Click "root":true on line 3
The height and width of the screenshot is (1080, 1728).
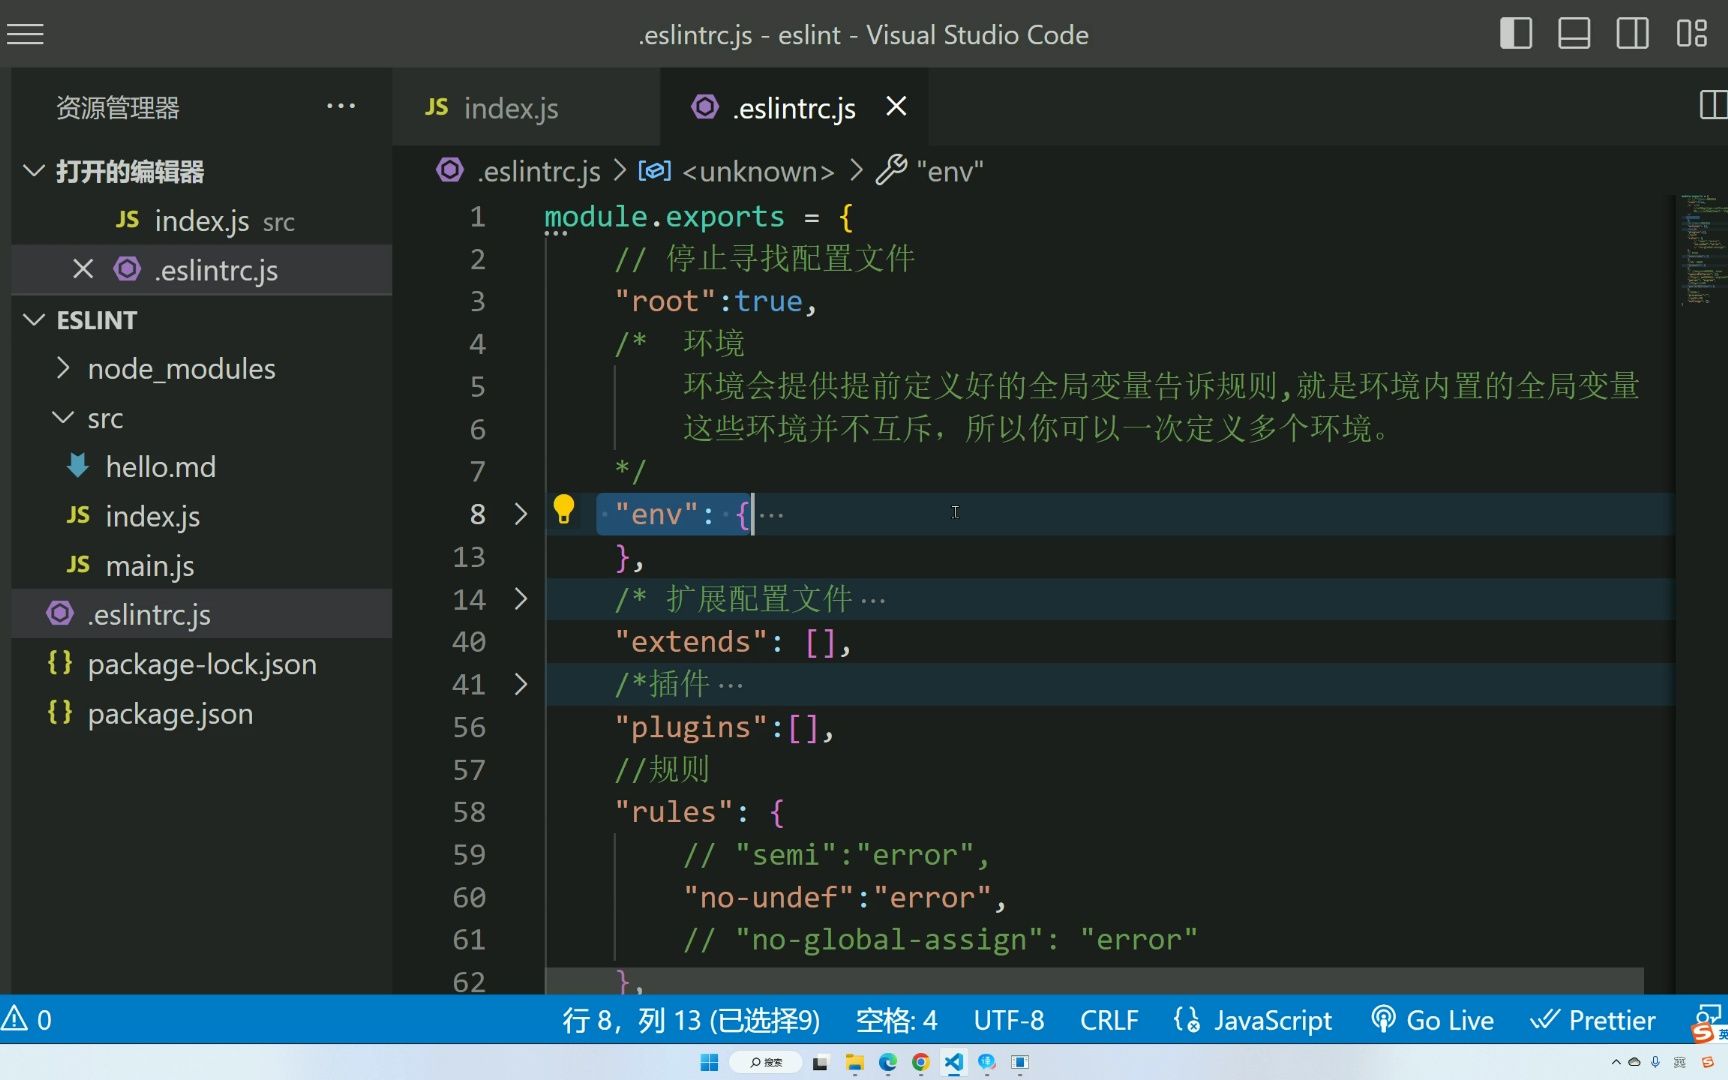click(716, 302)
